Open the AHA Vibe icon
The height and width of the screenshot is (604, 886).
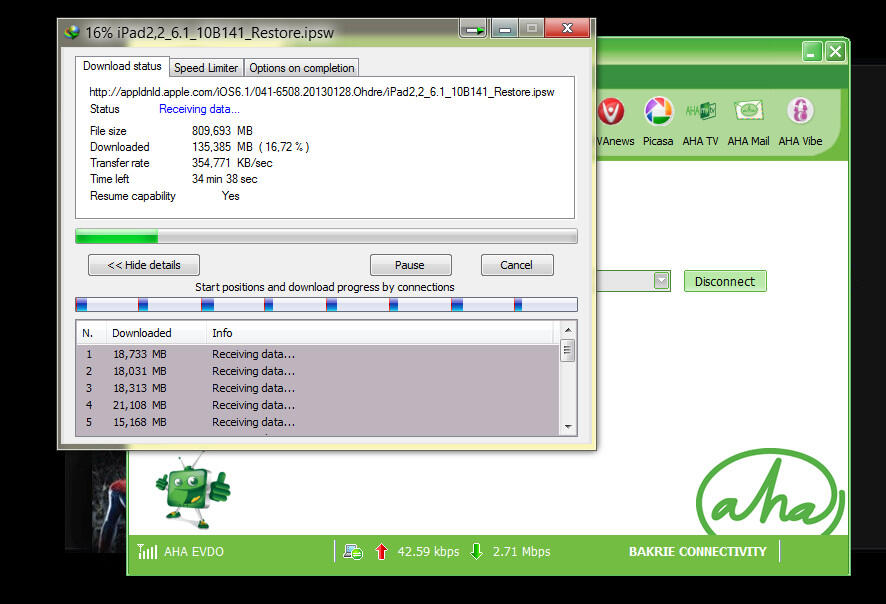(x=800, y=111)
